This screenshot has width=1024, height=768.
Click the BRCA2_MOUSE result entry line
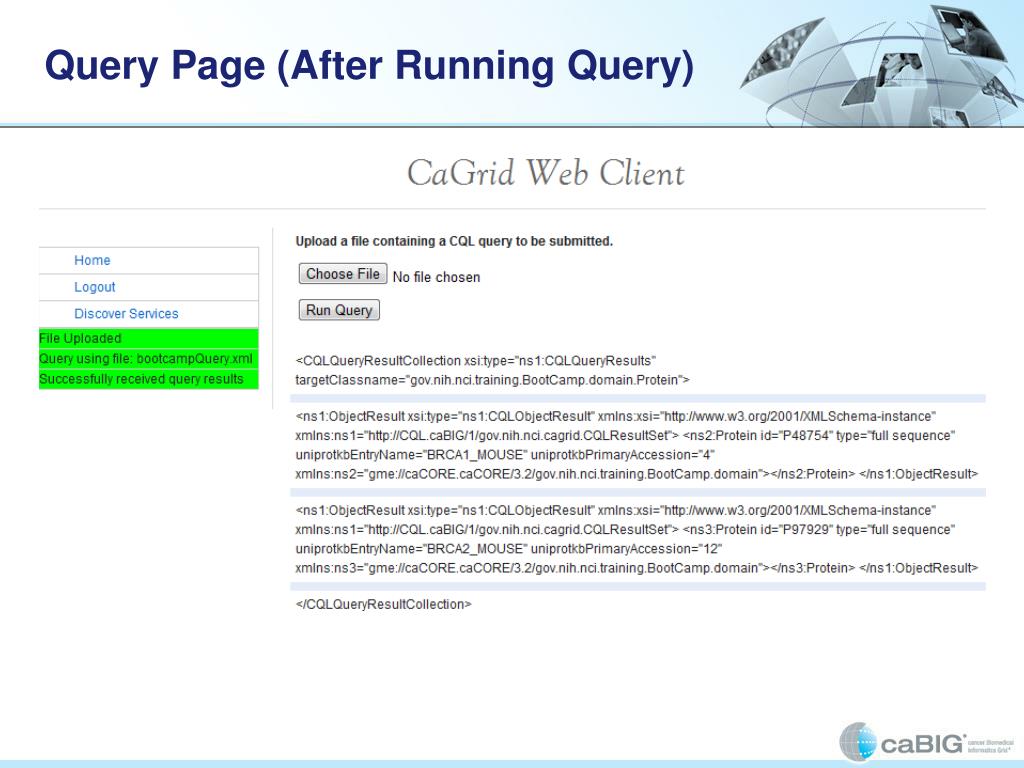pos(508,549)
